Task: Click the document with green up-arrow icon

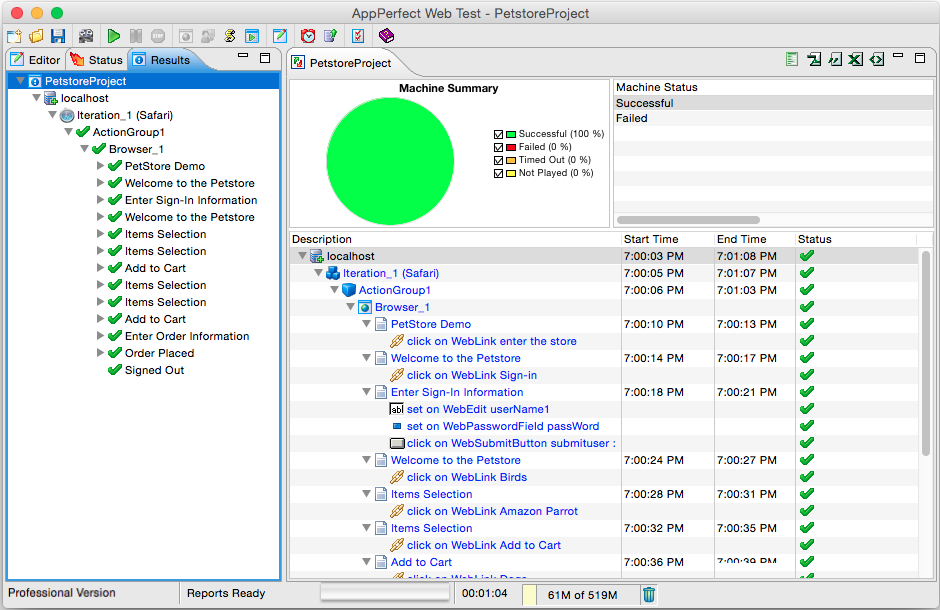Action: [x=330, y=36]
